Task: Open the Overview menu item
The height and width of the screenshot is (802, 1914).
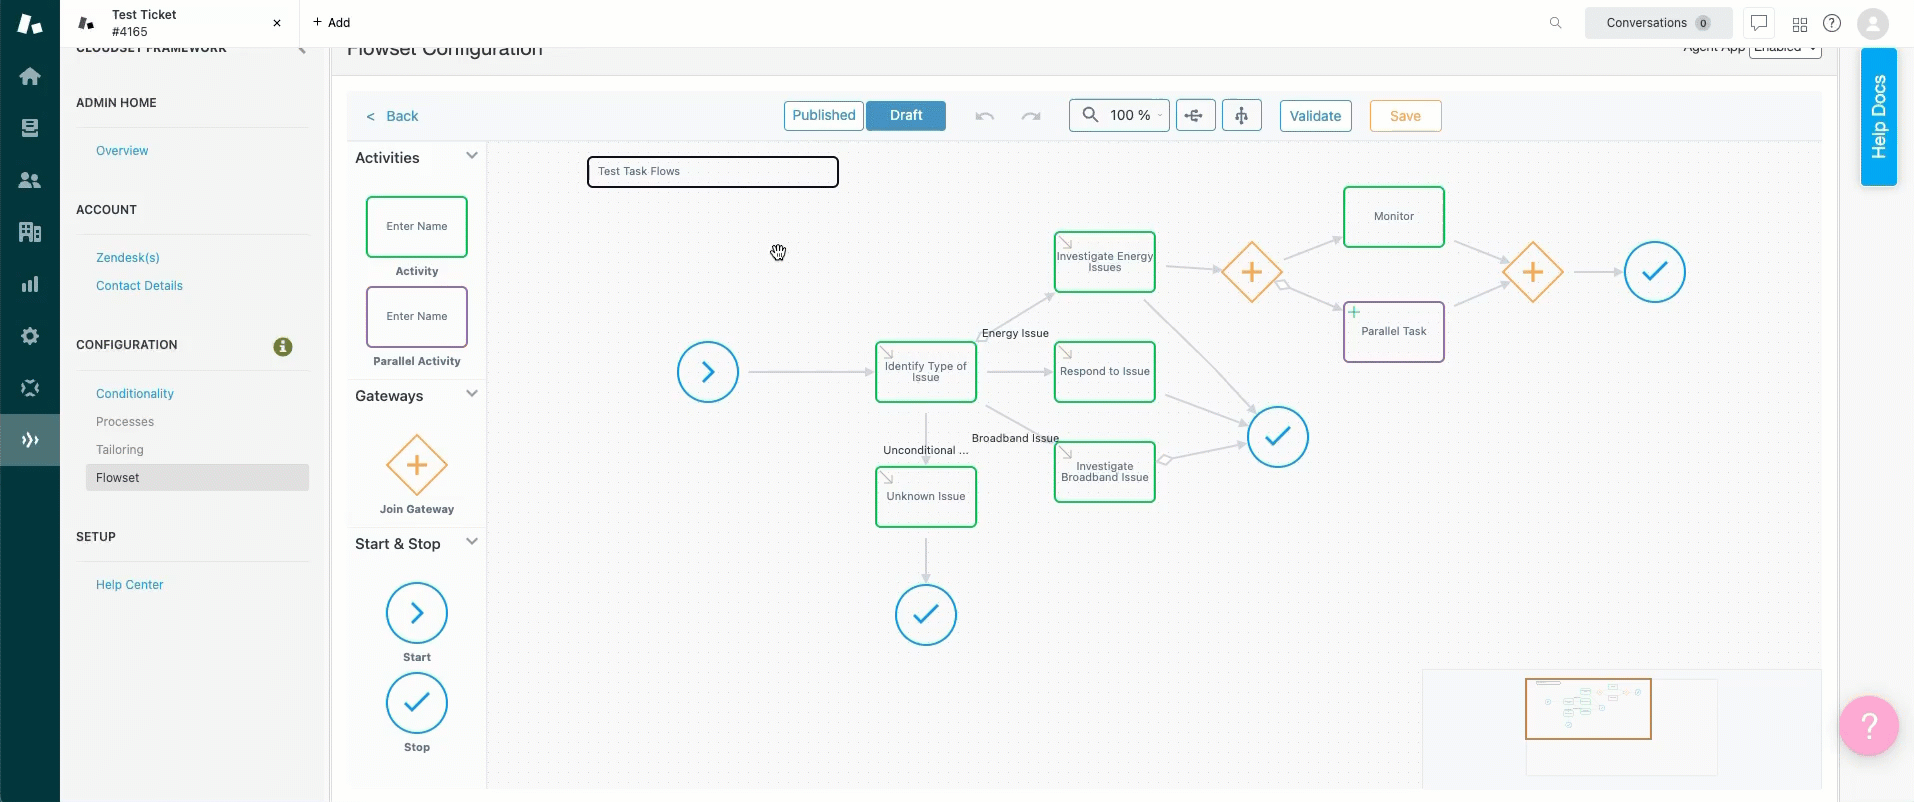Action: click(122, 151)
